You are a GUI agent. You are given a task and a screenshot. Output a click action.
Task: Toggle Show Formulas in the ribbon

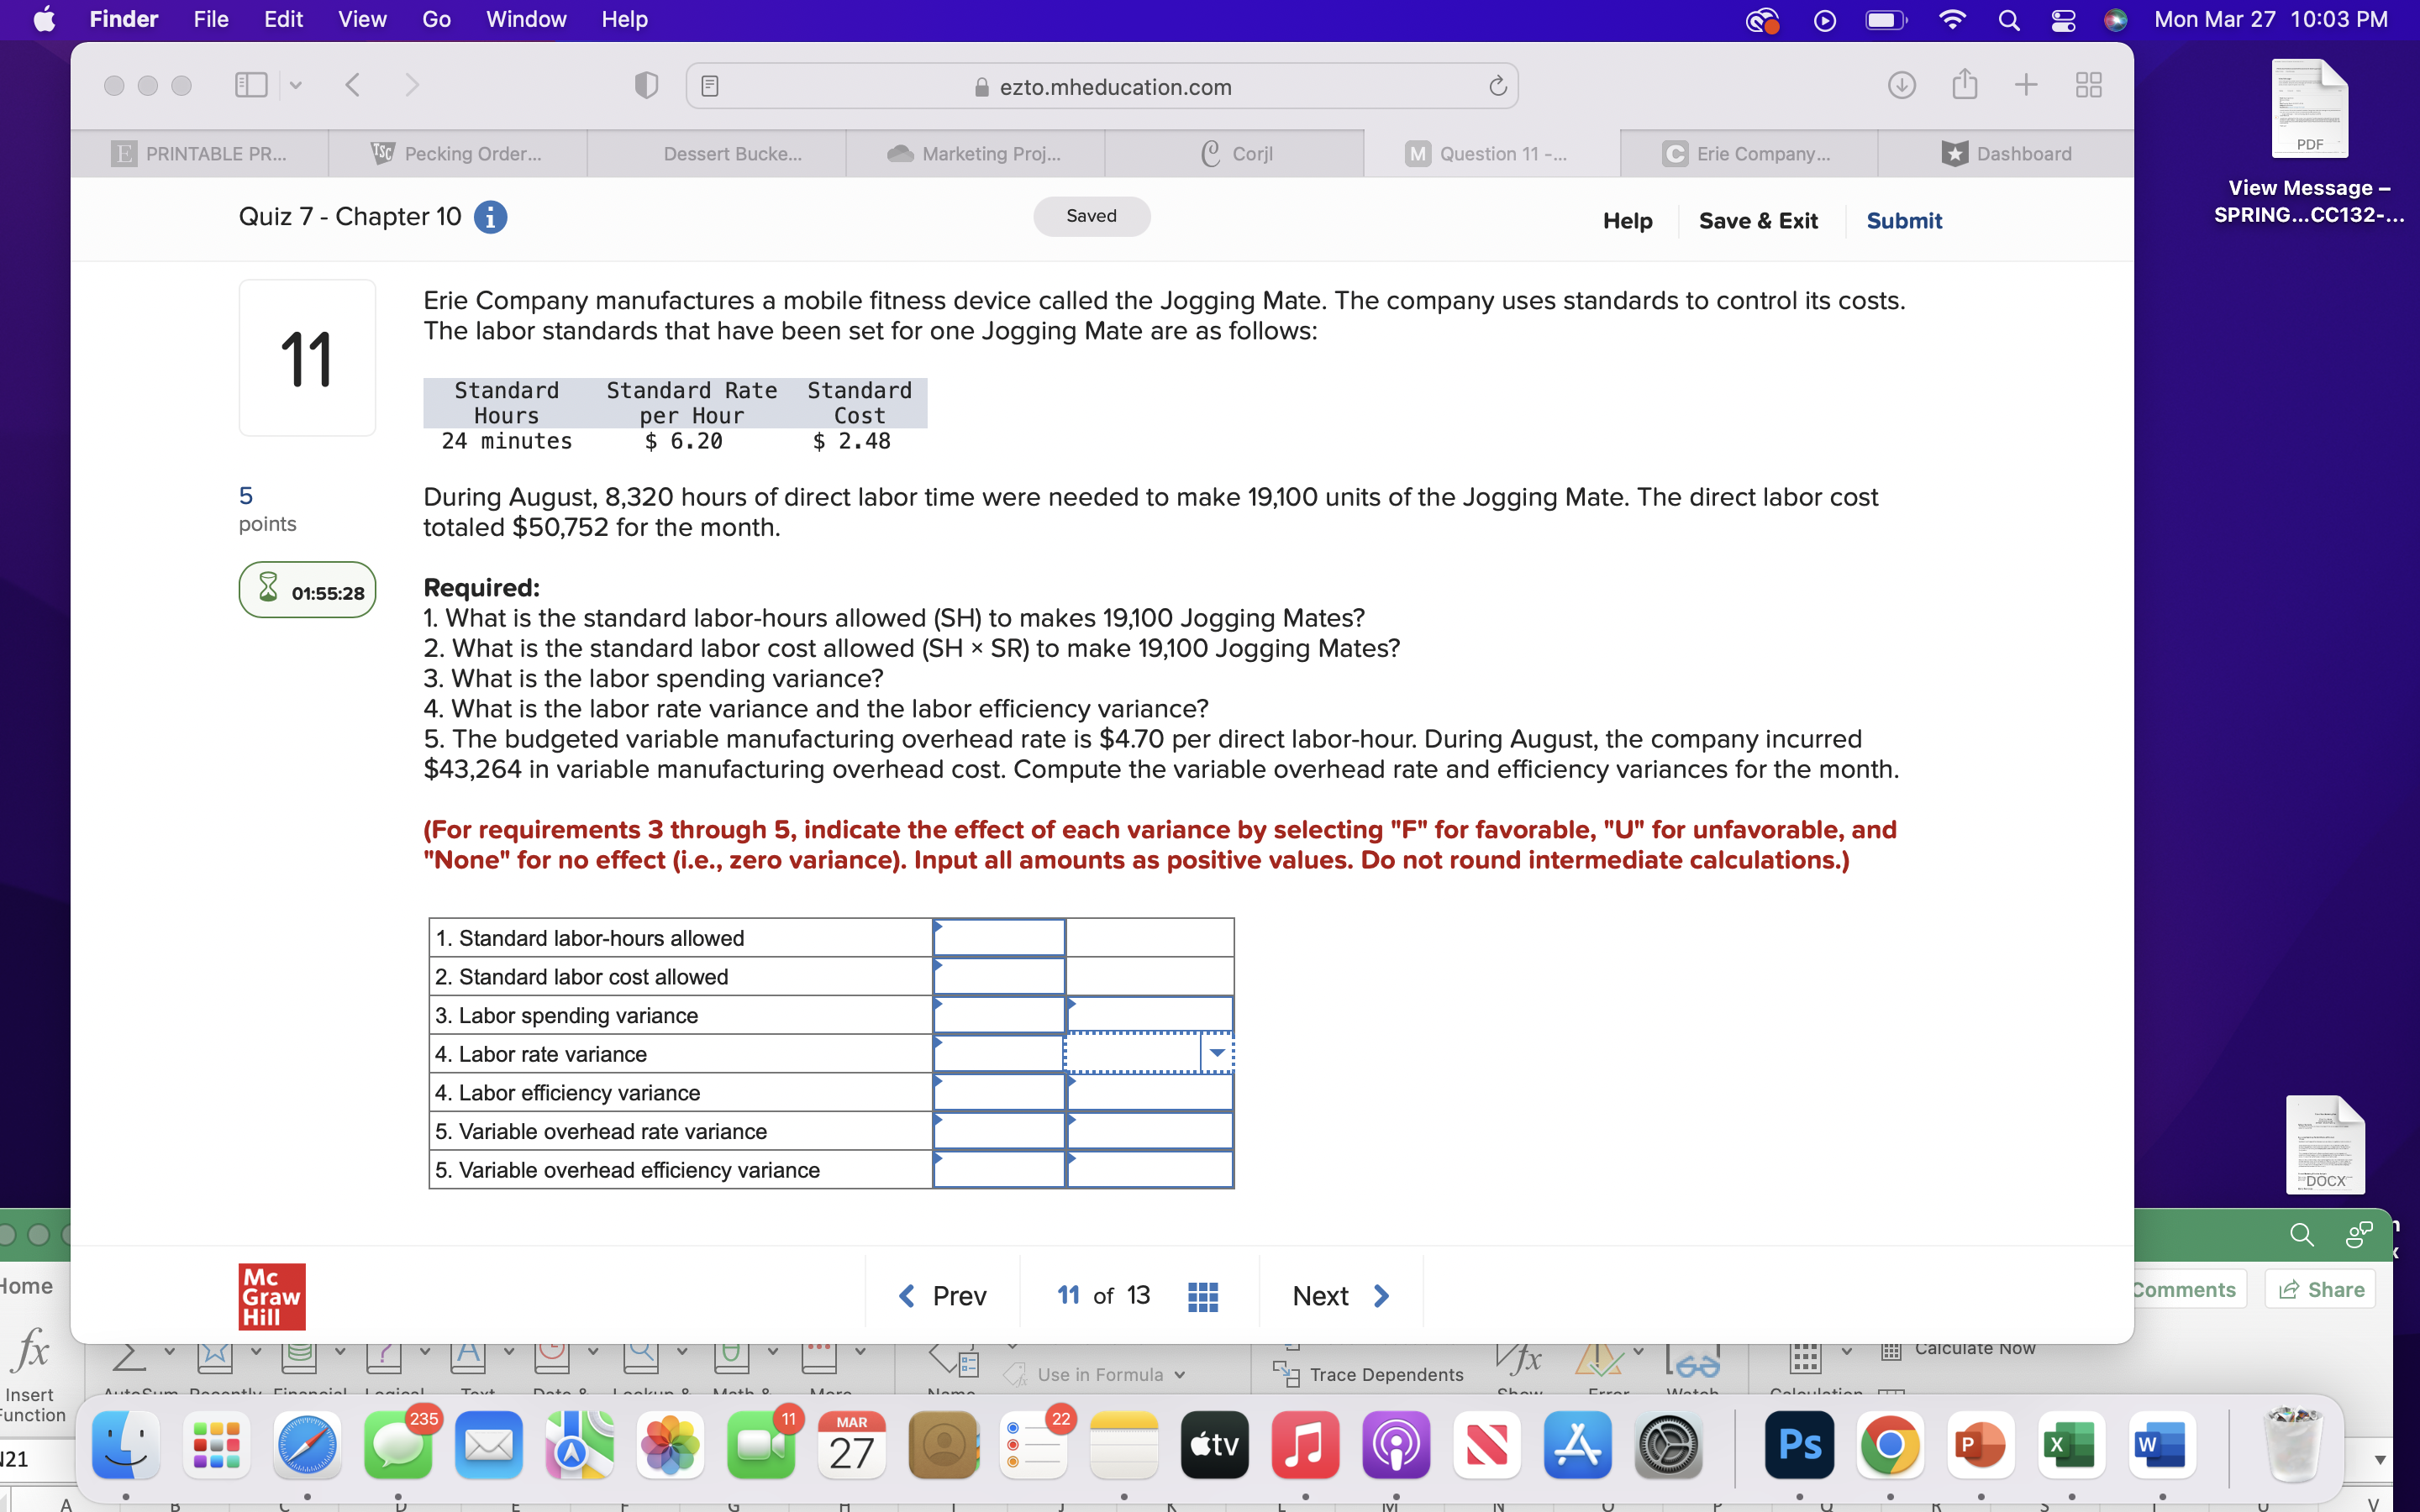click(x=1519, y=1360)
